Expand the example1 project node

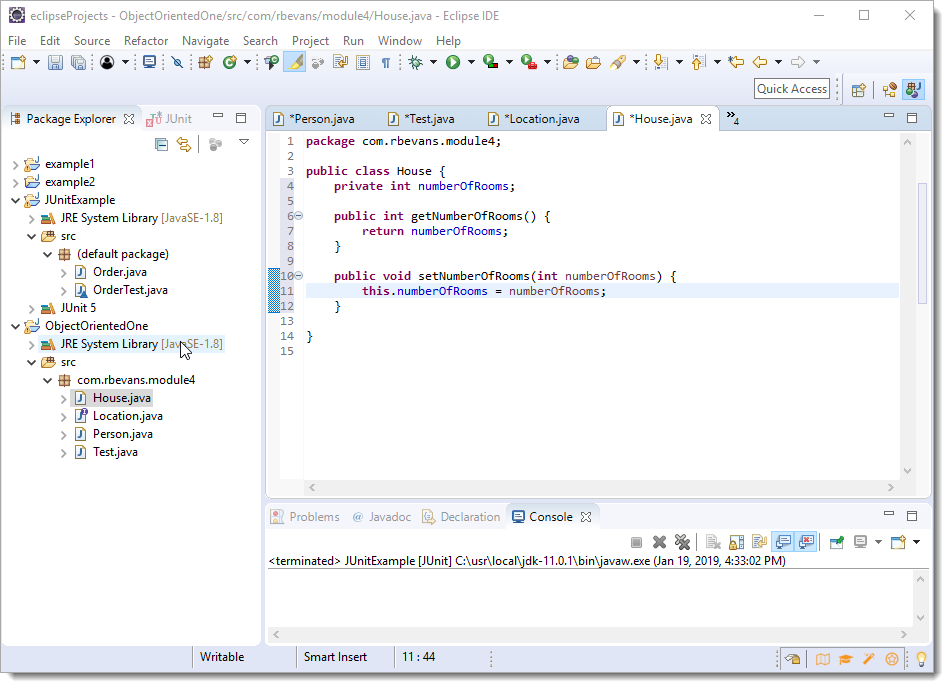(x=16, y=165)
